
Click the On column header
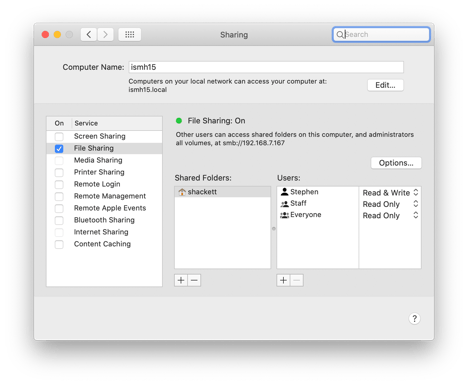[x=59, y=123]
